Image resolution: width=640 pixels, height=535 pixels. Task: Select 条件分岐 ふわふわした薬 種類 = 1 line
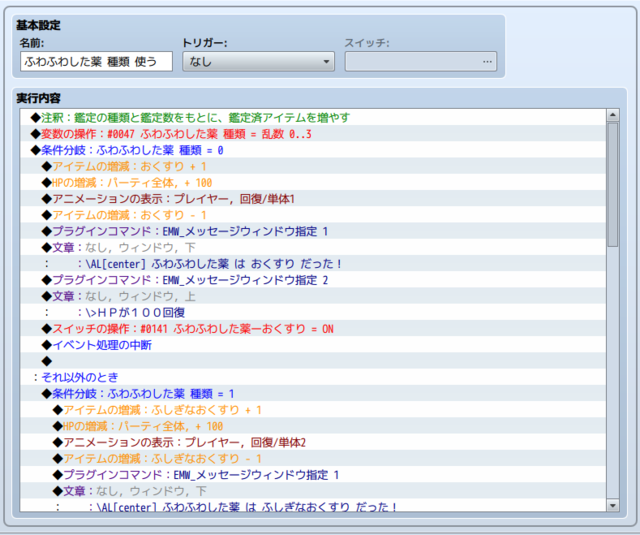coord(313,394)
